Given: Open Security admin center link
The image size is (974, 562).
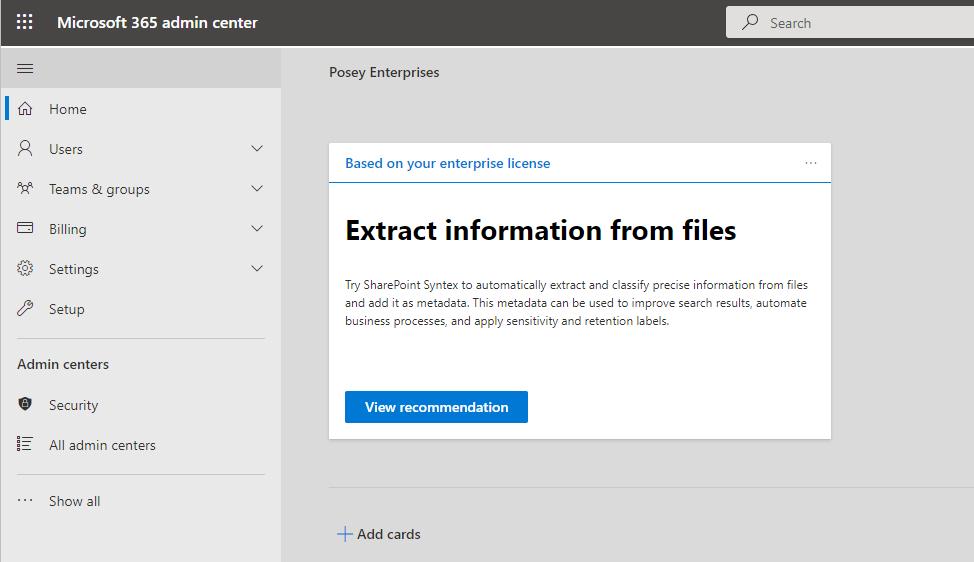Looking at the screenshot, I should [142, 405].
